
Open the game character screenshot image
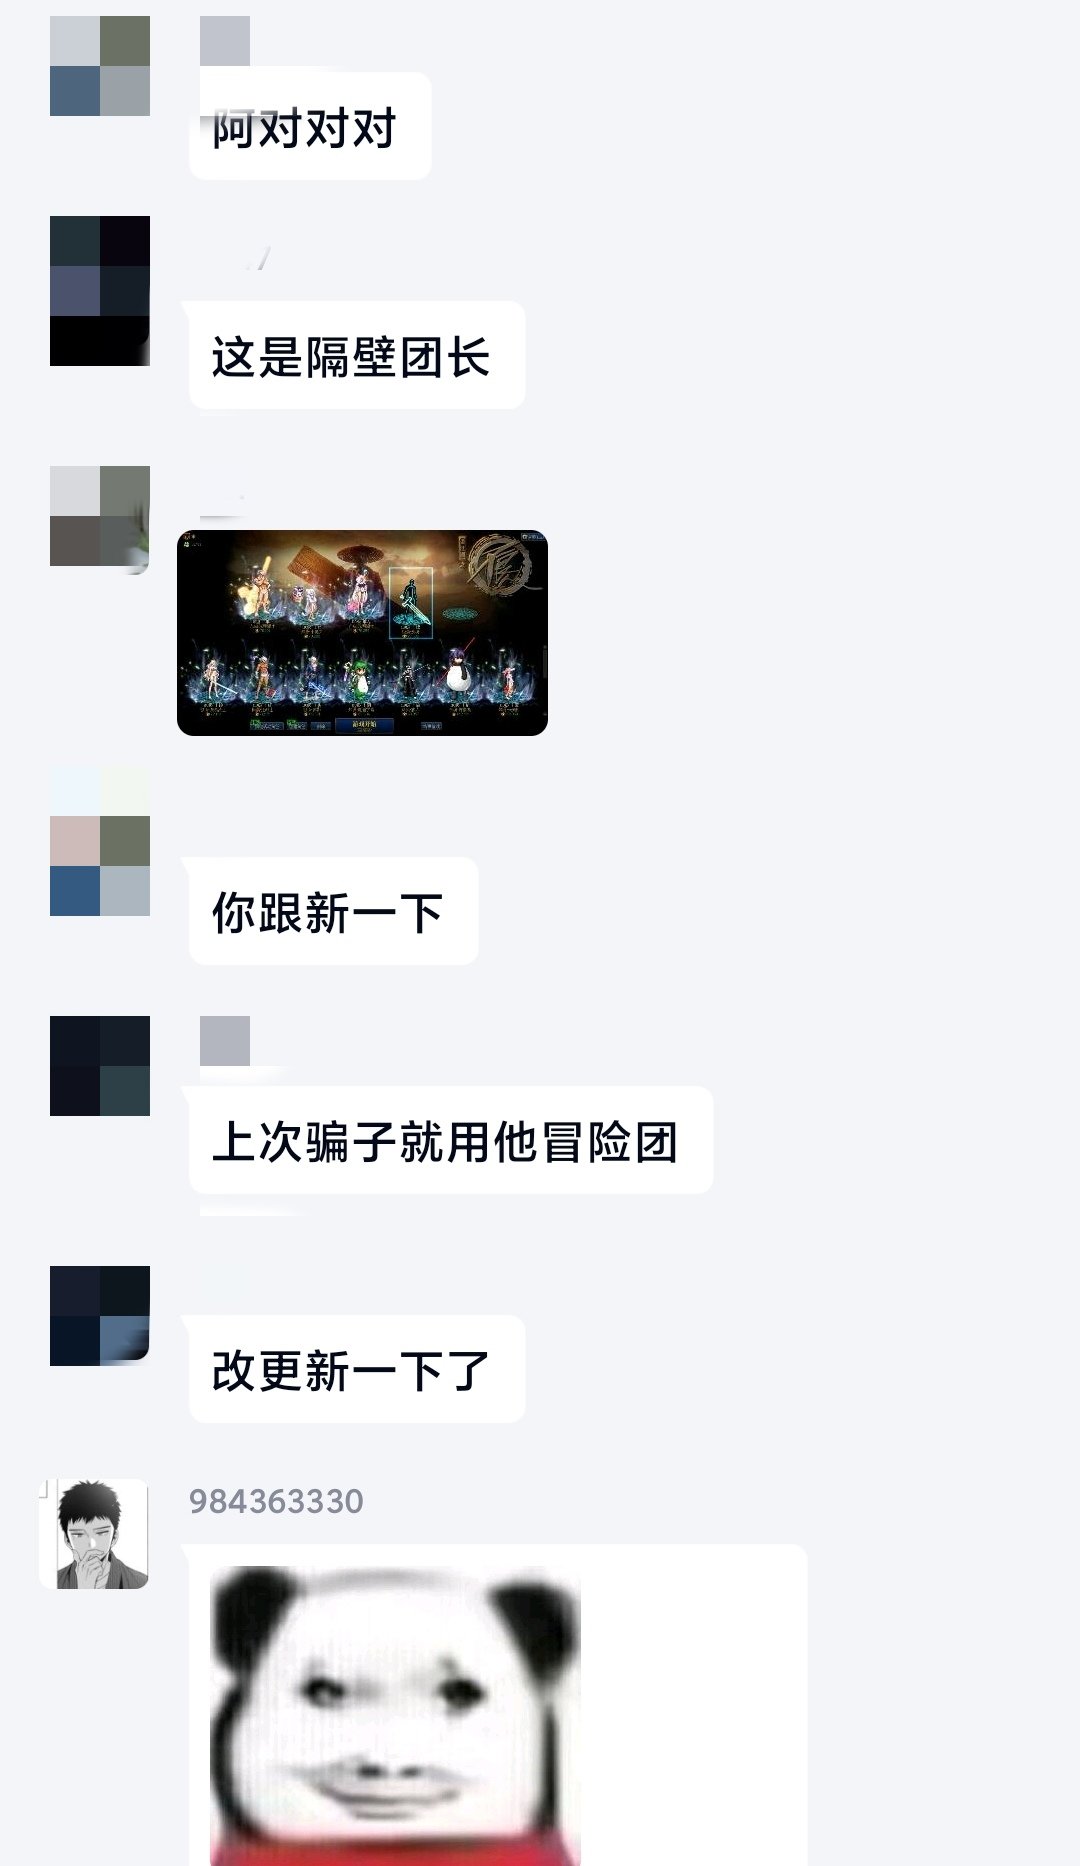coord(362,633)
